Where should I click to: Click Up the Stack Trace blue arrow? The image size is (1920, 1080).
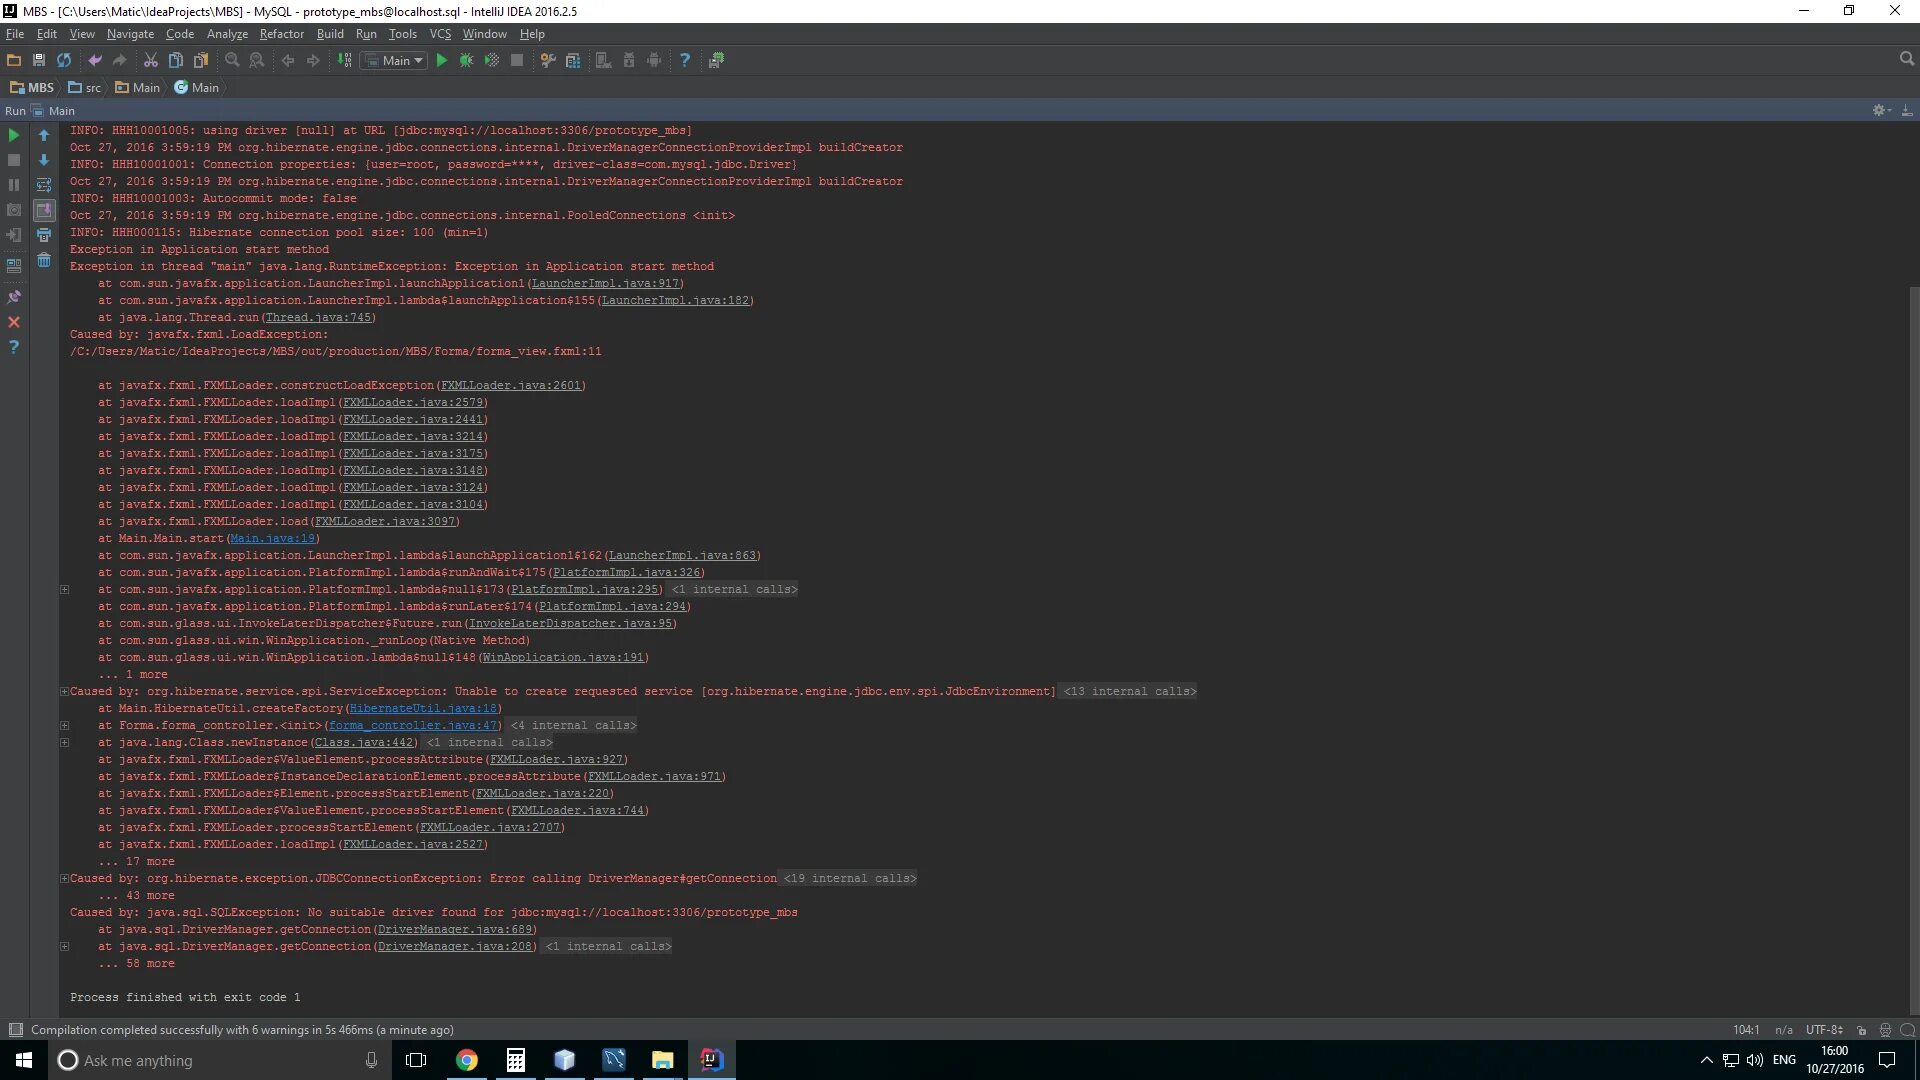click(x=44, y=135)
